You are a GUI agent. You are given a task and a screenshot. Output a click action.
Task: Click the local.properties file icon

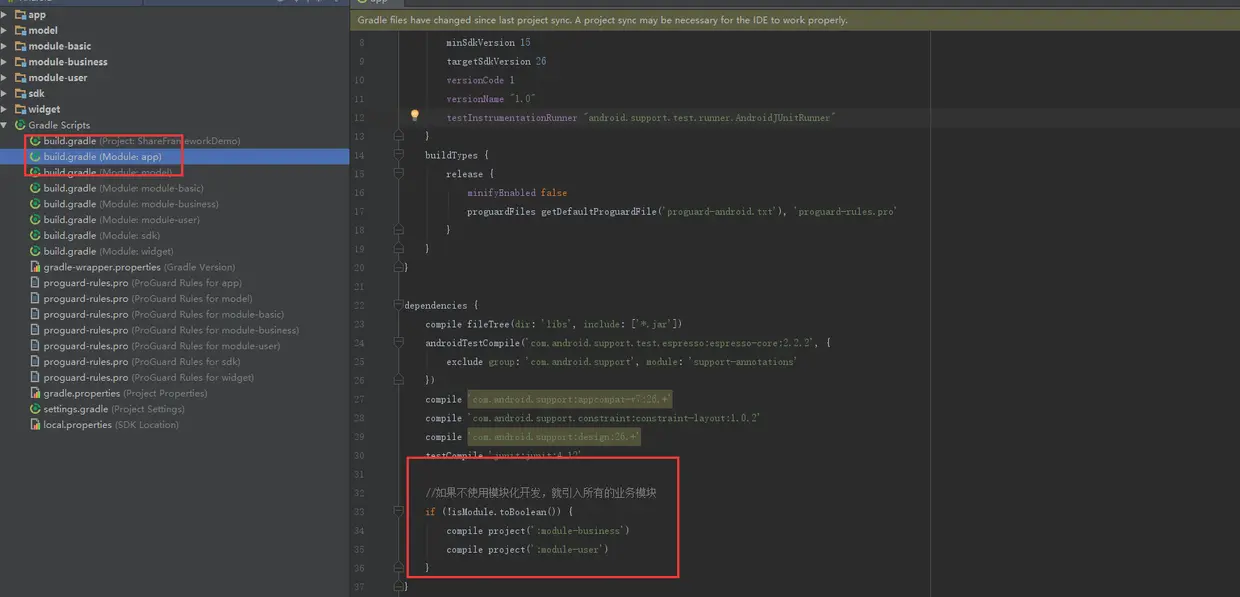click(x=35, y=425)
